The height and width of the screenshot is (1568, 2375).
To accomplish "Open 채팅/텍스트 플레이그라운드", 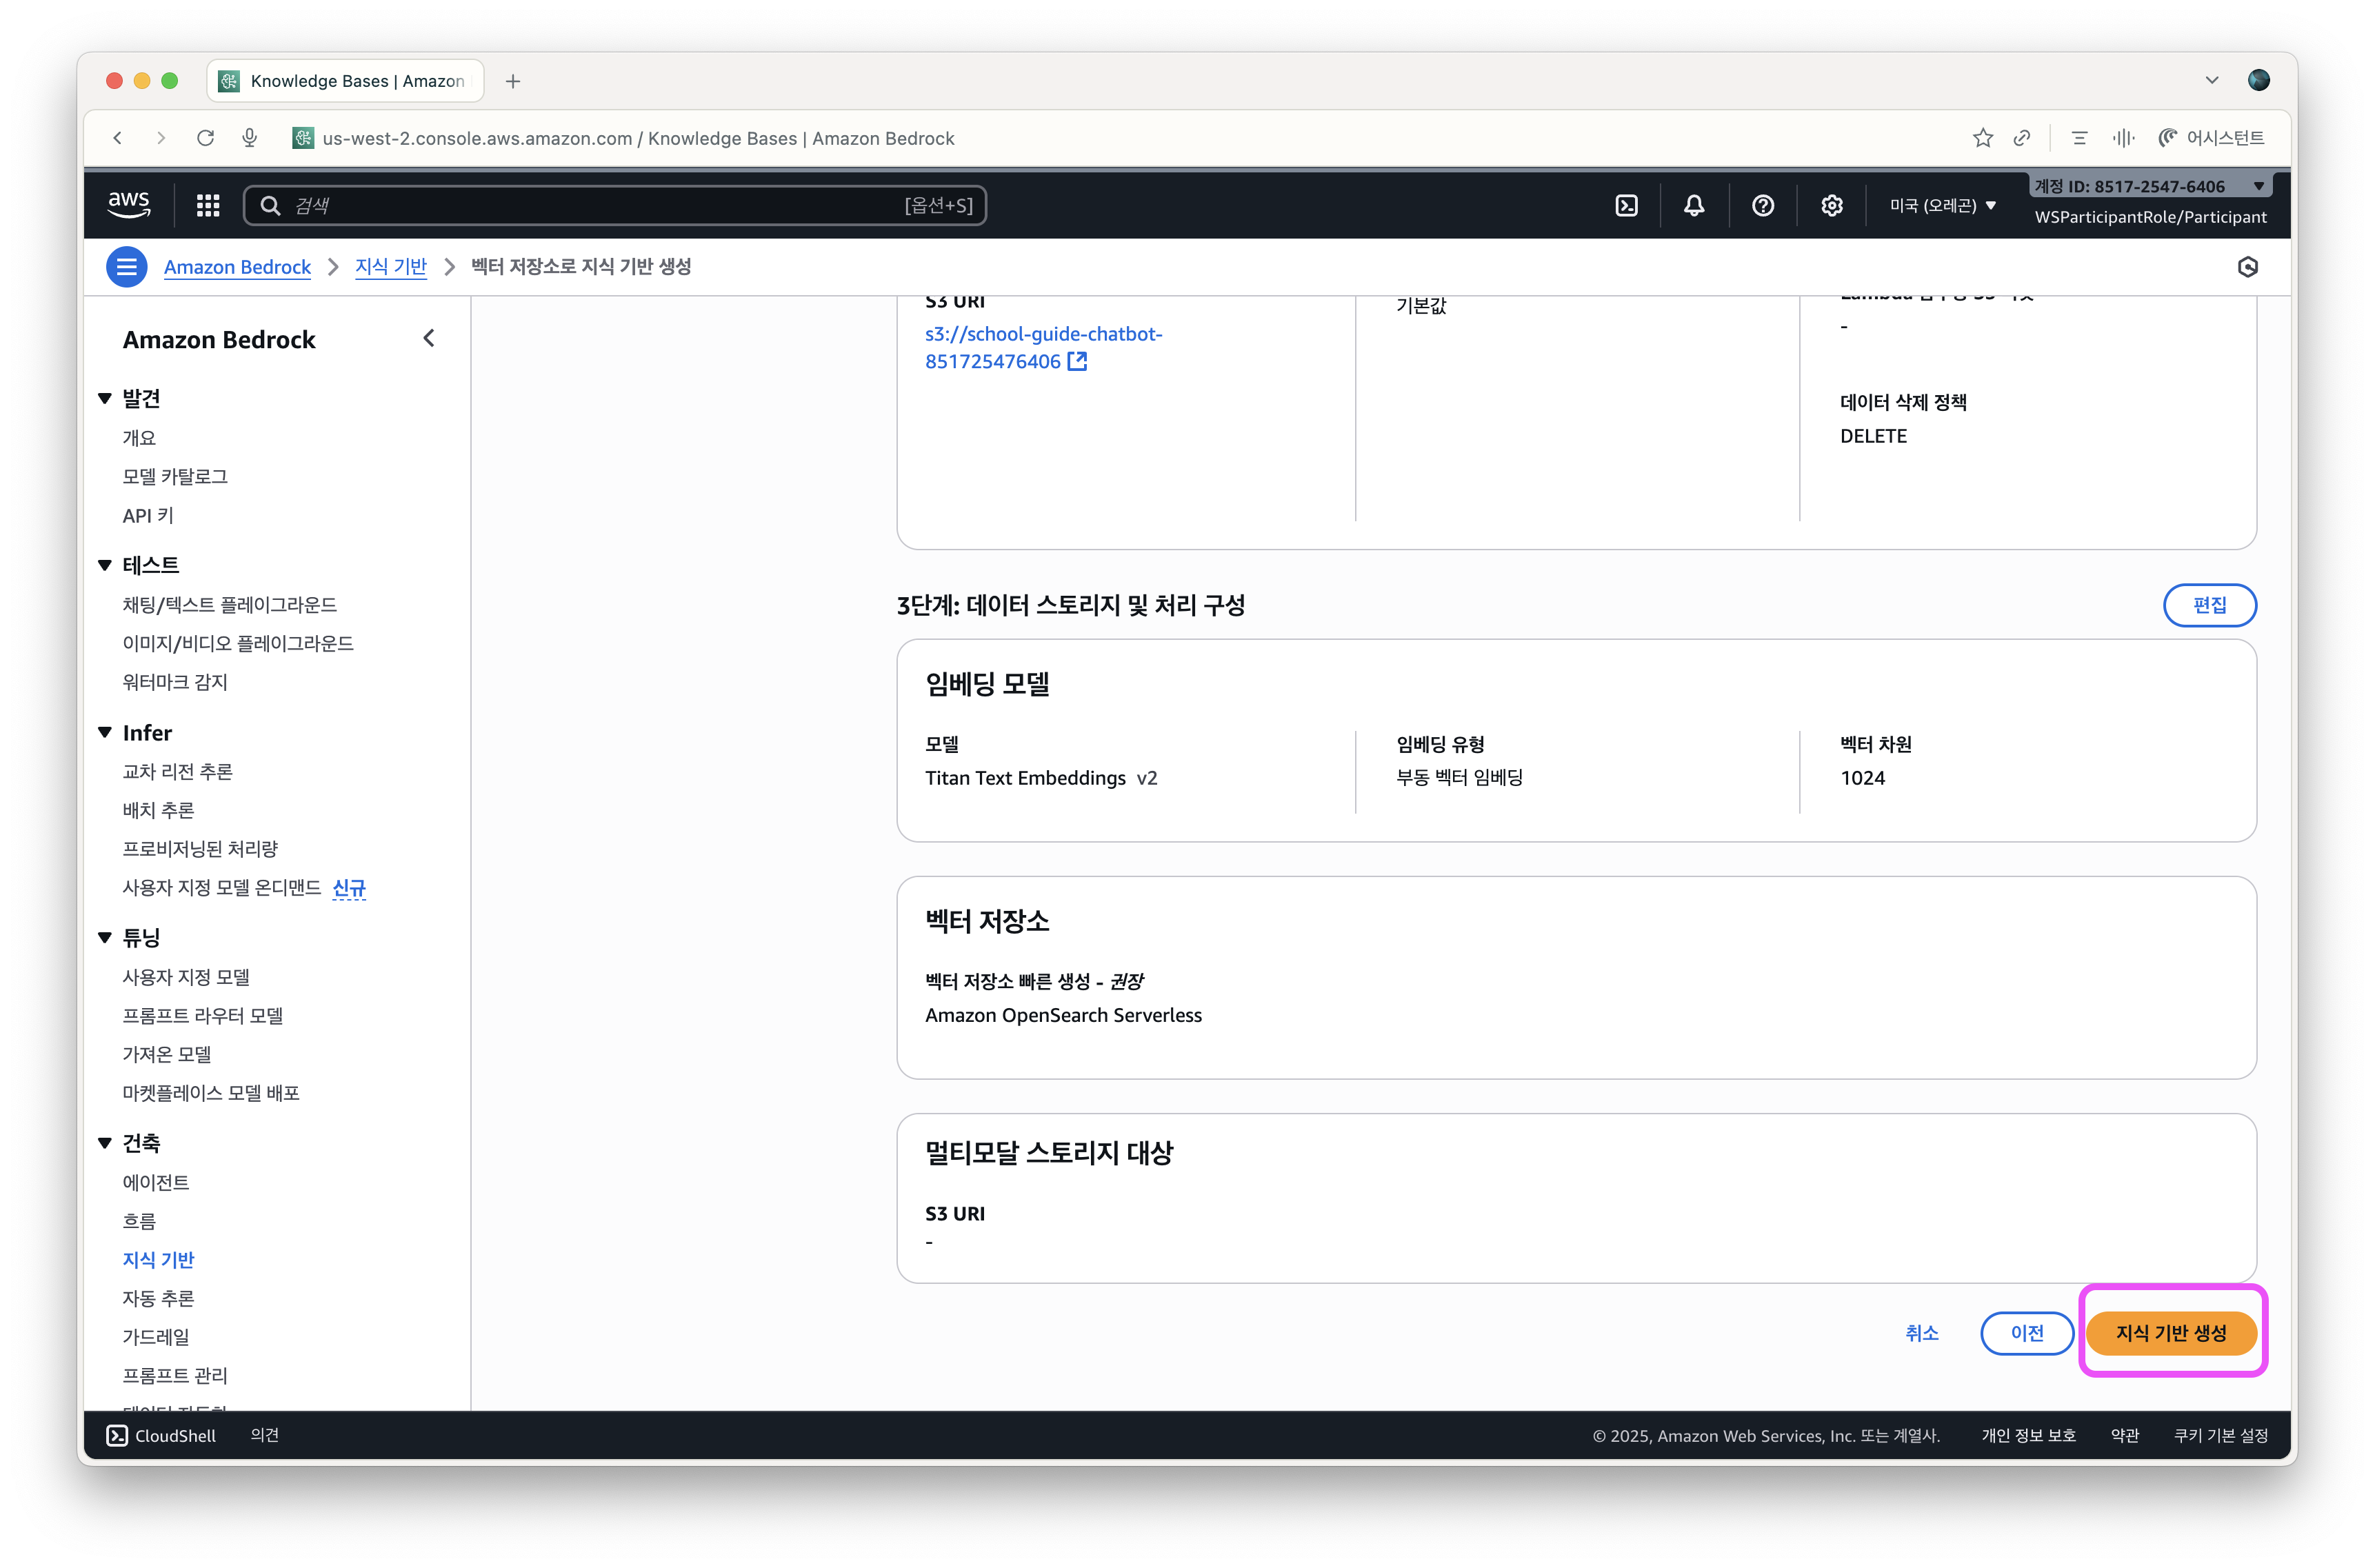I will point(229,604).
